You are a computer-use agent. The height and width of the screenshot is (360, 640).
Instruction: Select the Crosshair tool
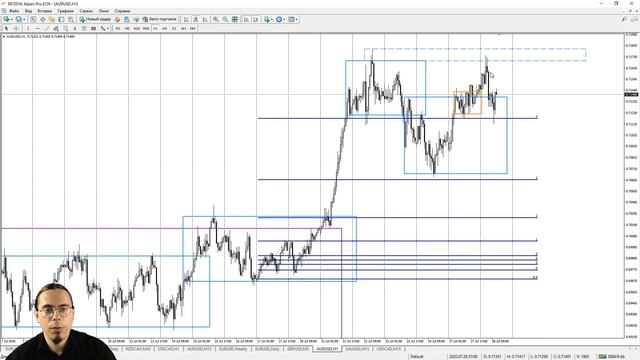16,28
